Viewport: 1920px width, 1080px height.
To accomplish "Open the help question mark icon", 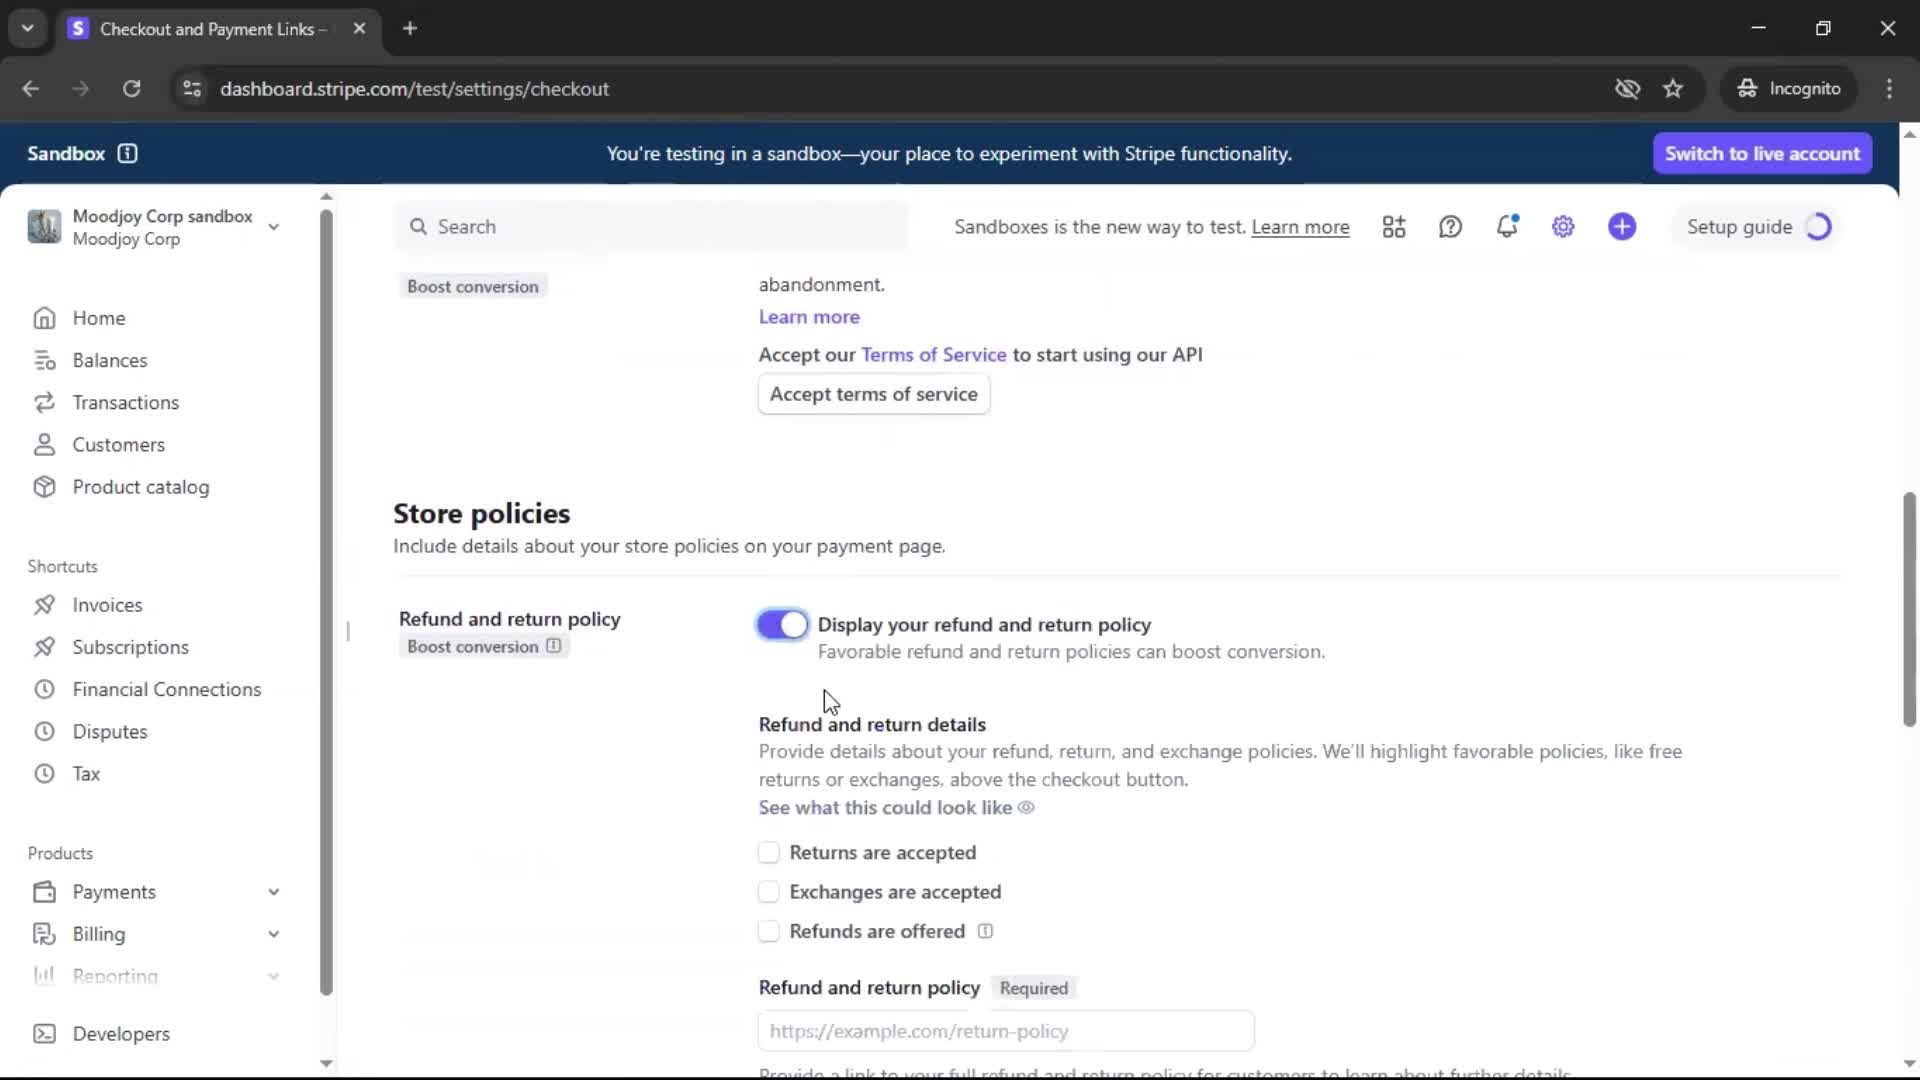I will click(x=1450, y=227).
